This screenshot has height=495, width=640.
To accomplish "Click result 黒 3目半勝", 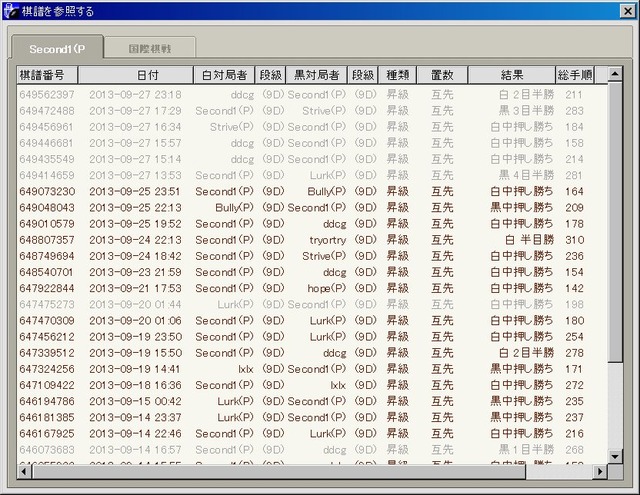I will click(x=526, y=111).
